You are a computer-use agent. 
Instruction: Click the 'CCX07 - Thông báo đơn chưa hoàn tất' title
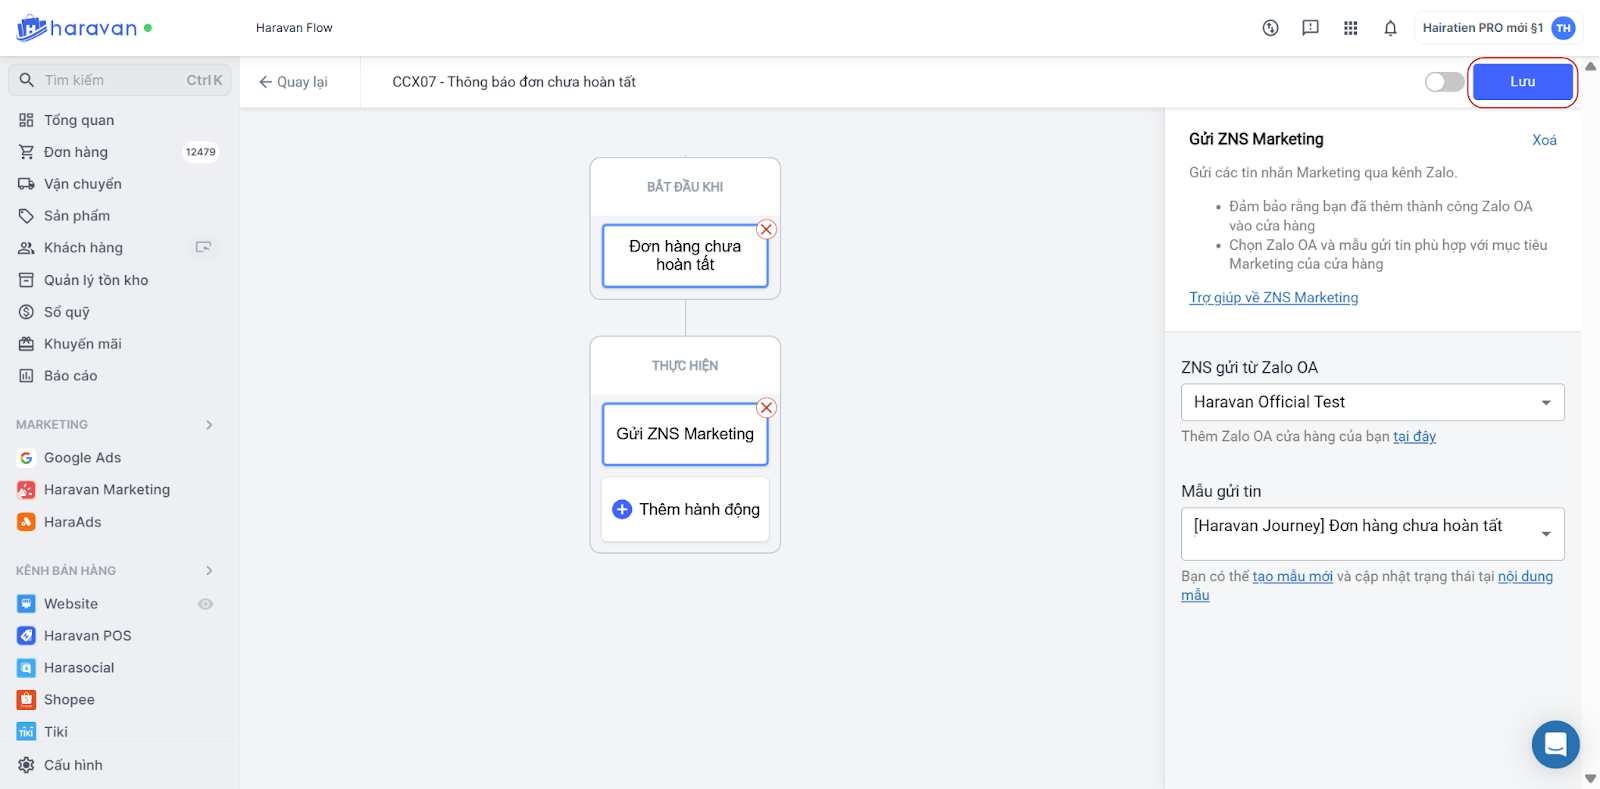pyautogui.click(x=514, y=82)
